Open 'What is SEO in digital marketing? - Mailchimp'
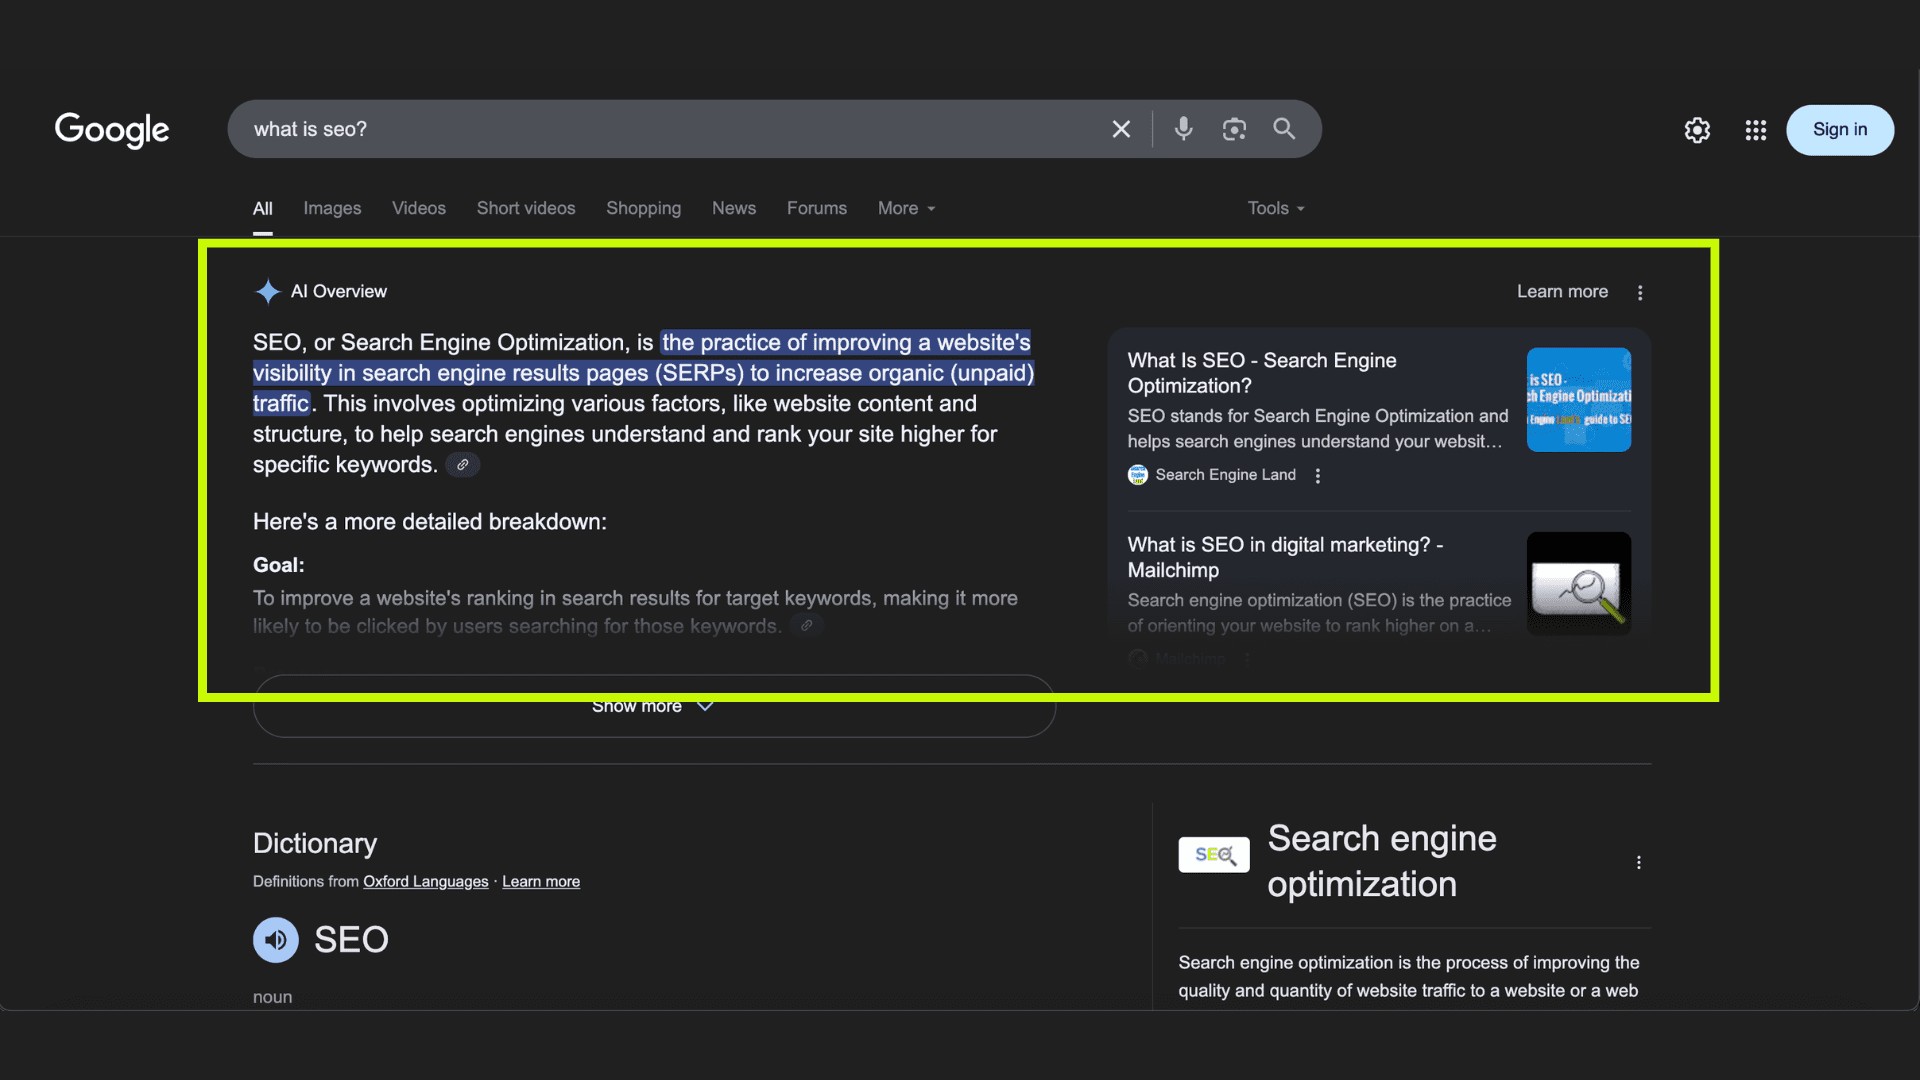1920x1080 pixels. [x=1285, y=557]
